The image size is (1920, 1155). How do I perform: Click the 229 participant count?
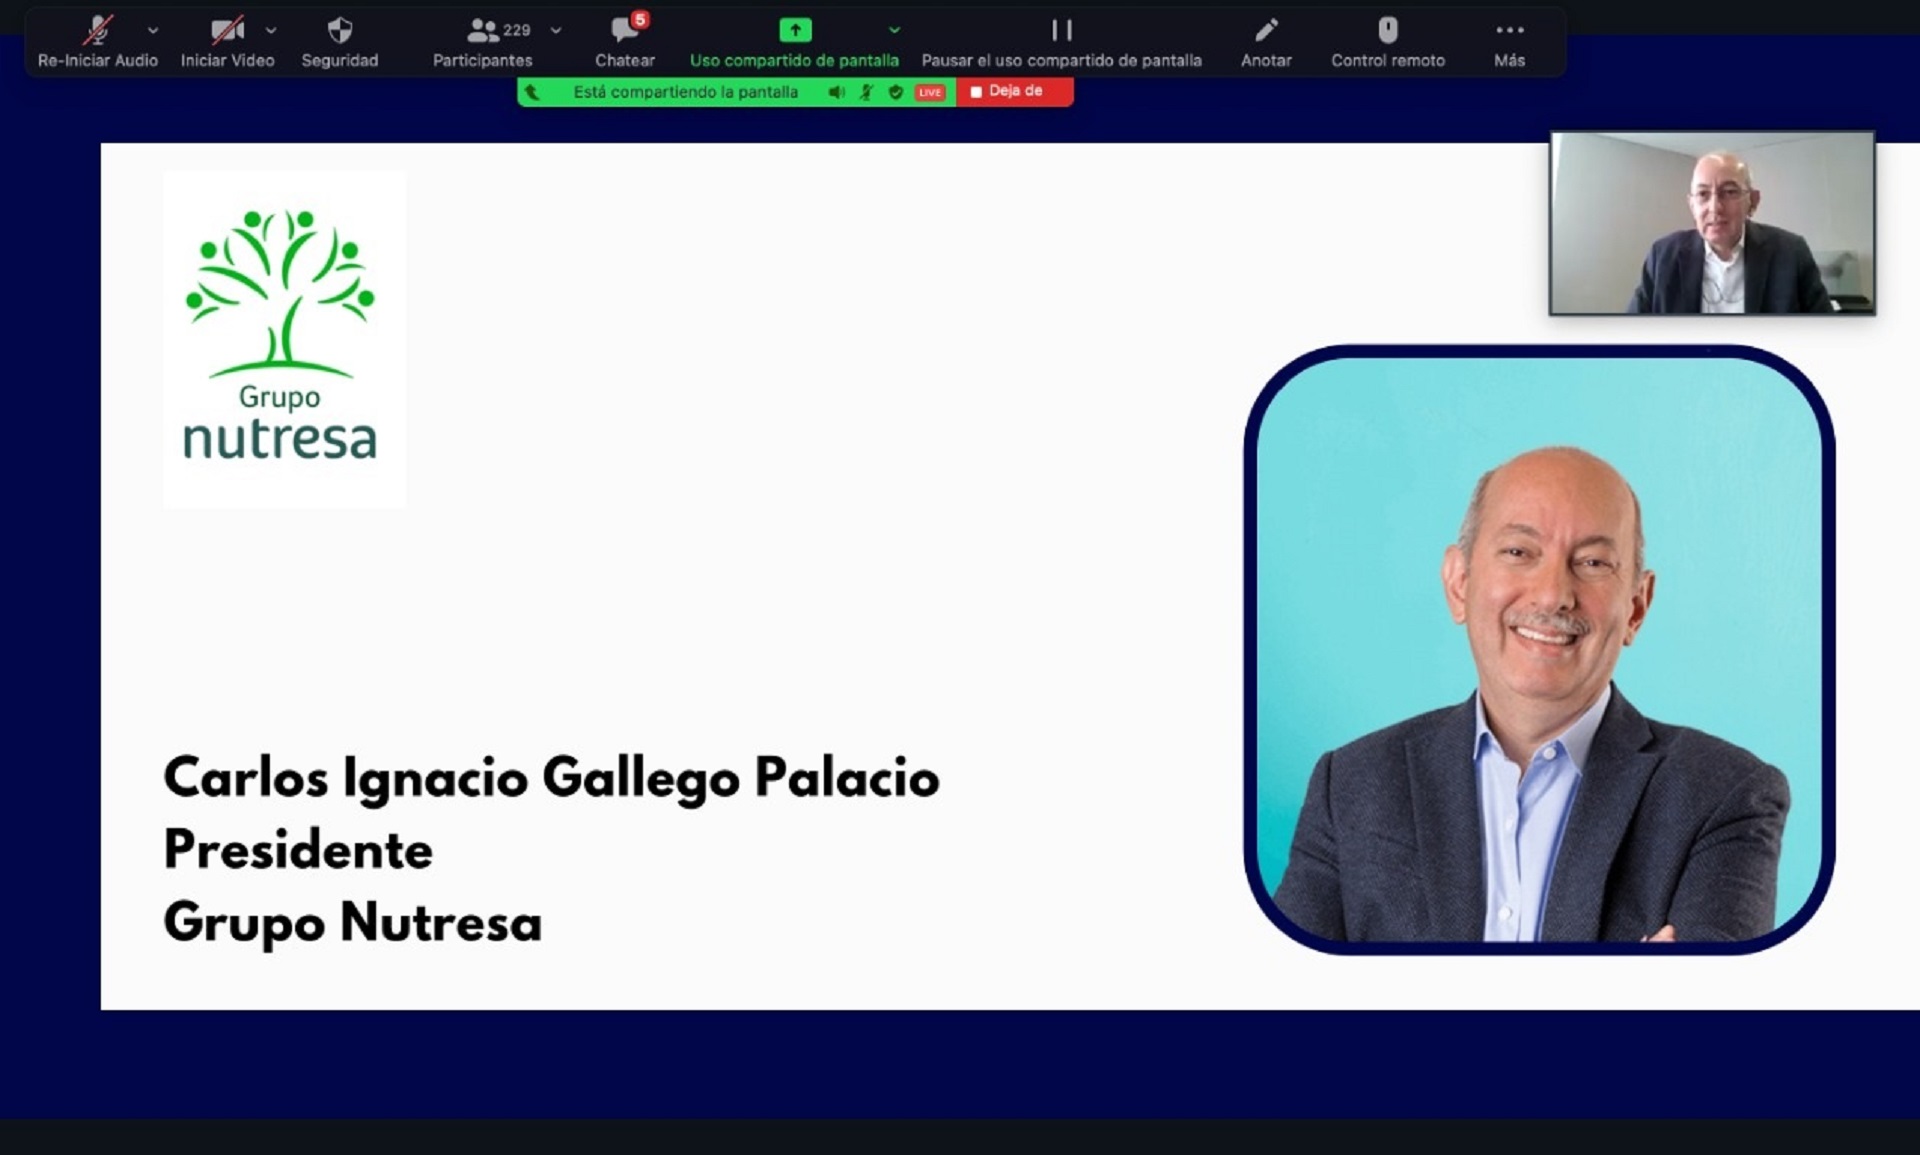pyautogui.click(x=516, y=30)
